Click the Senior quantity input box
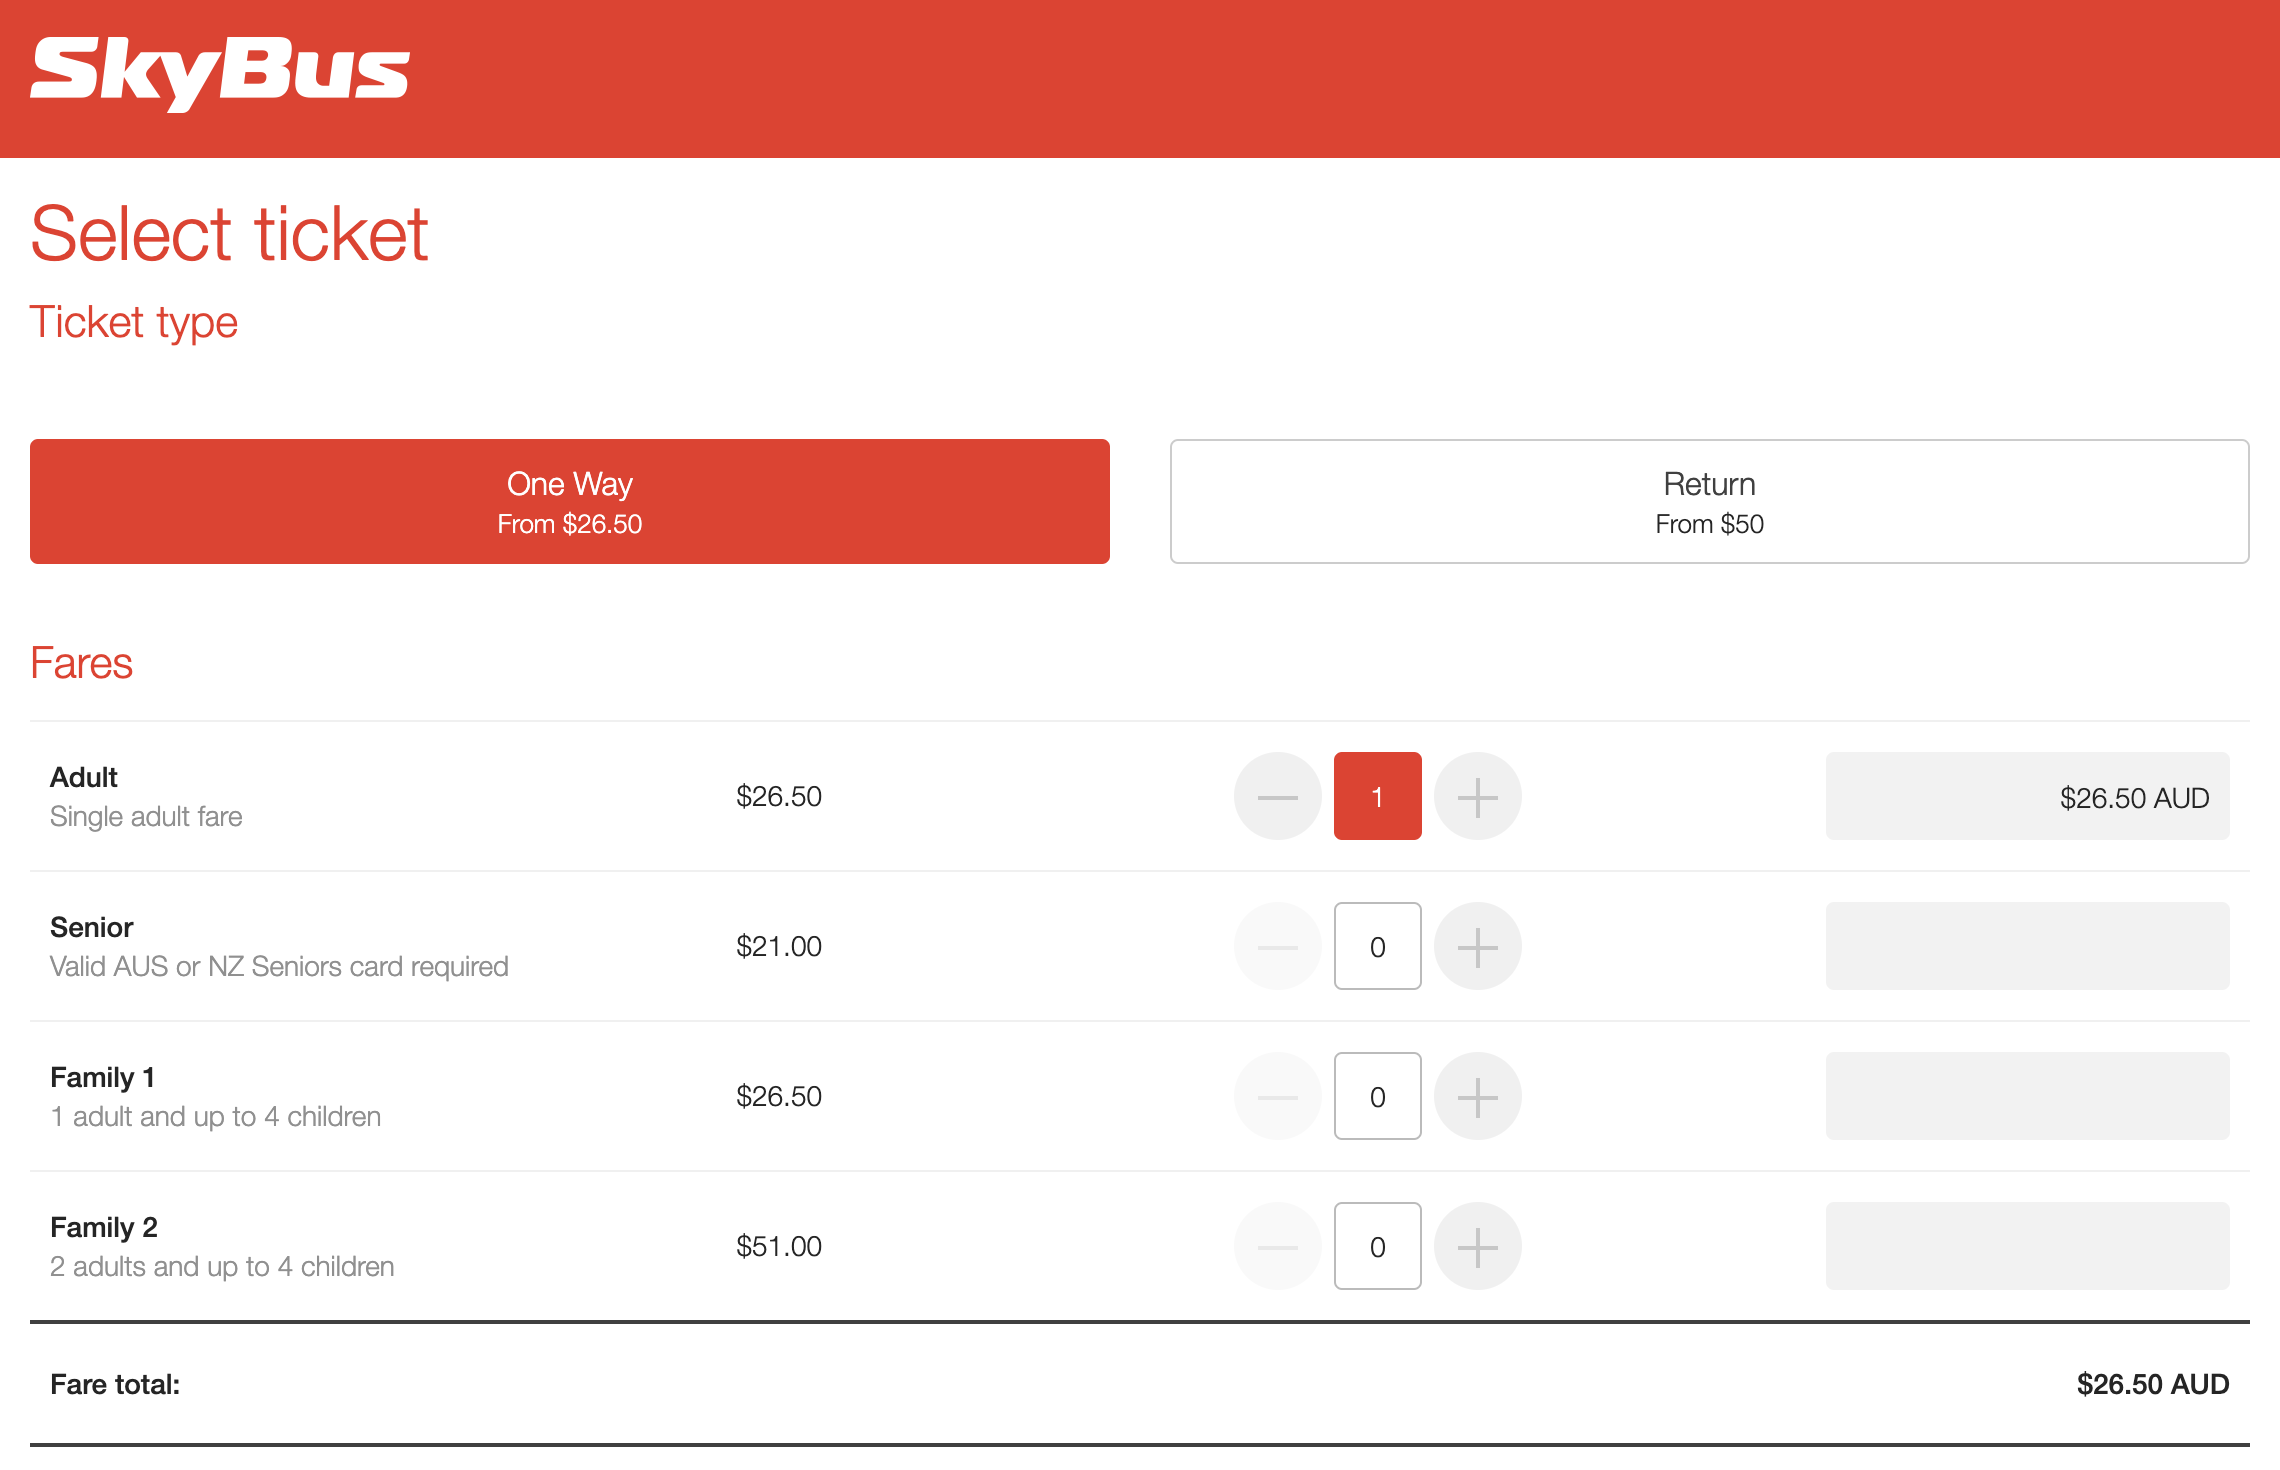This screenshot has height=1470, width=2280. point(1377,947)
